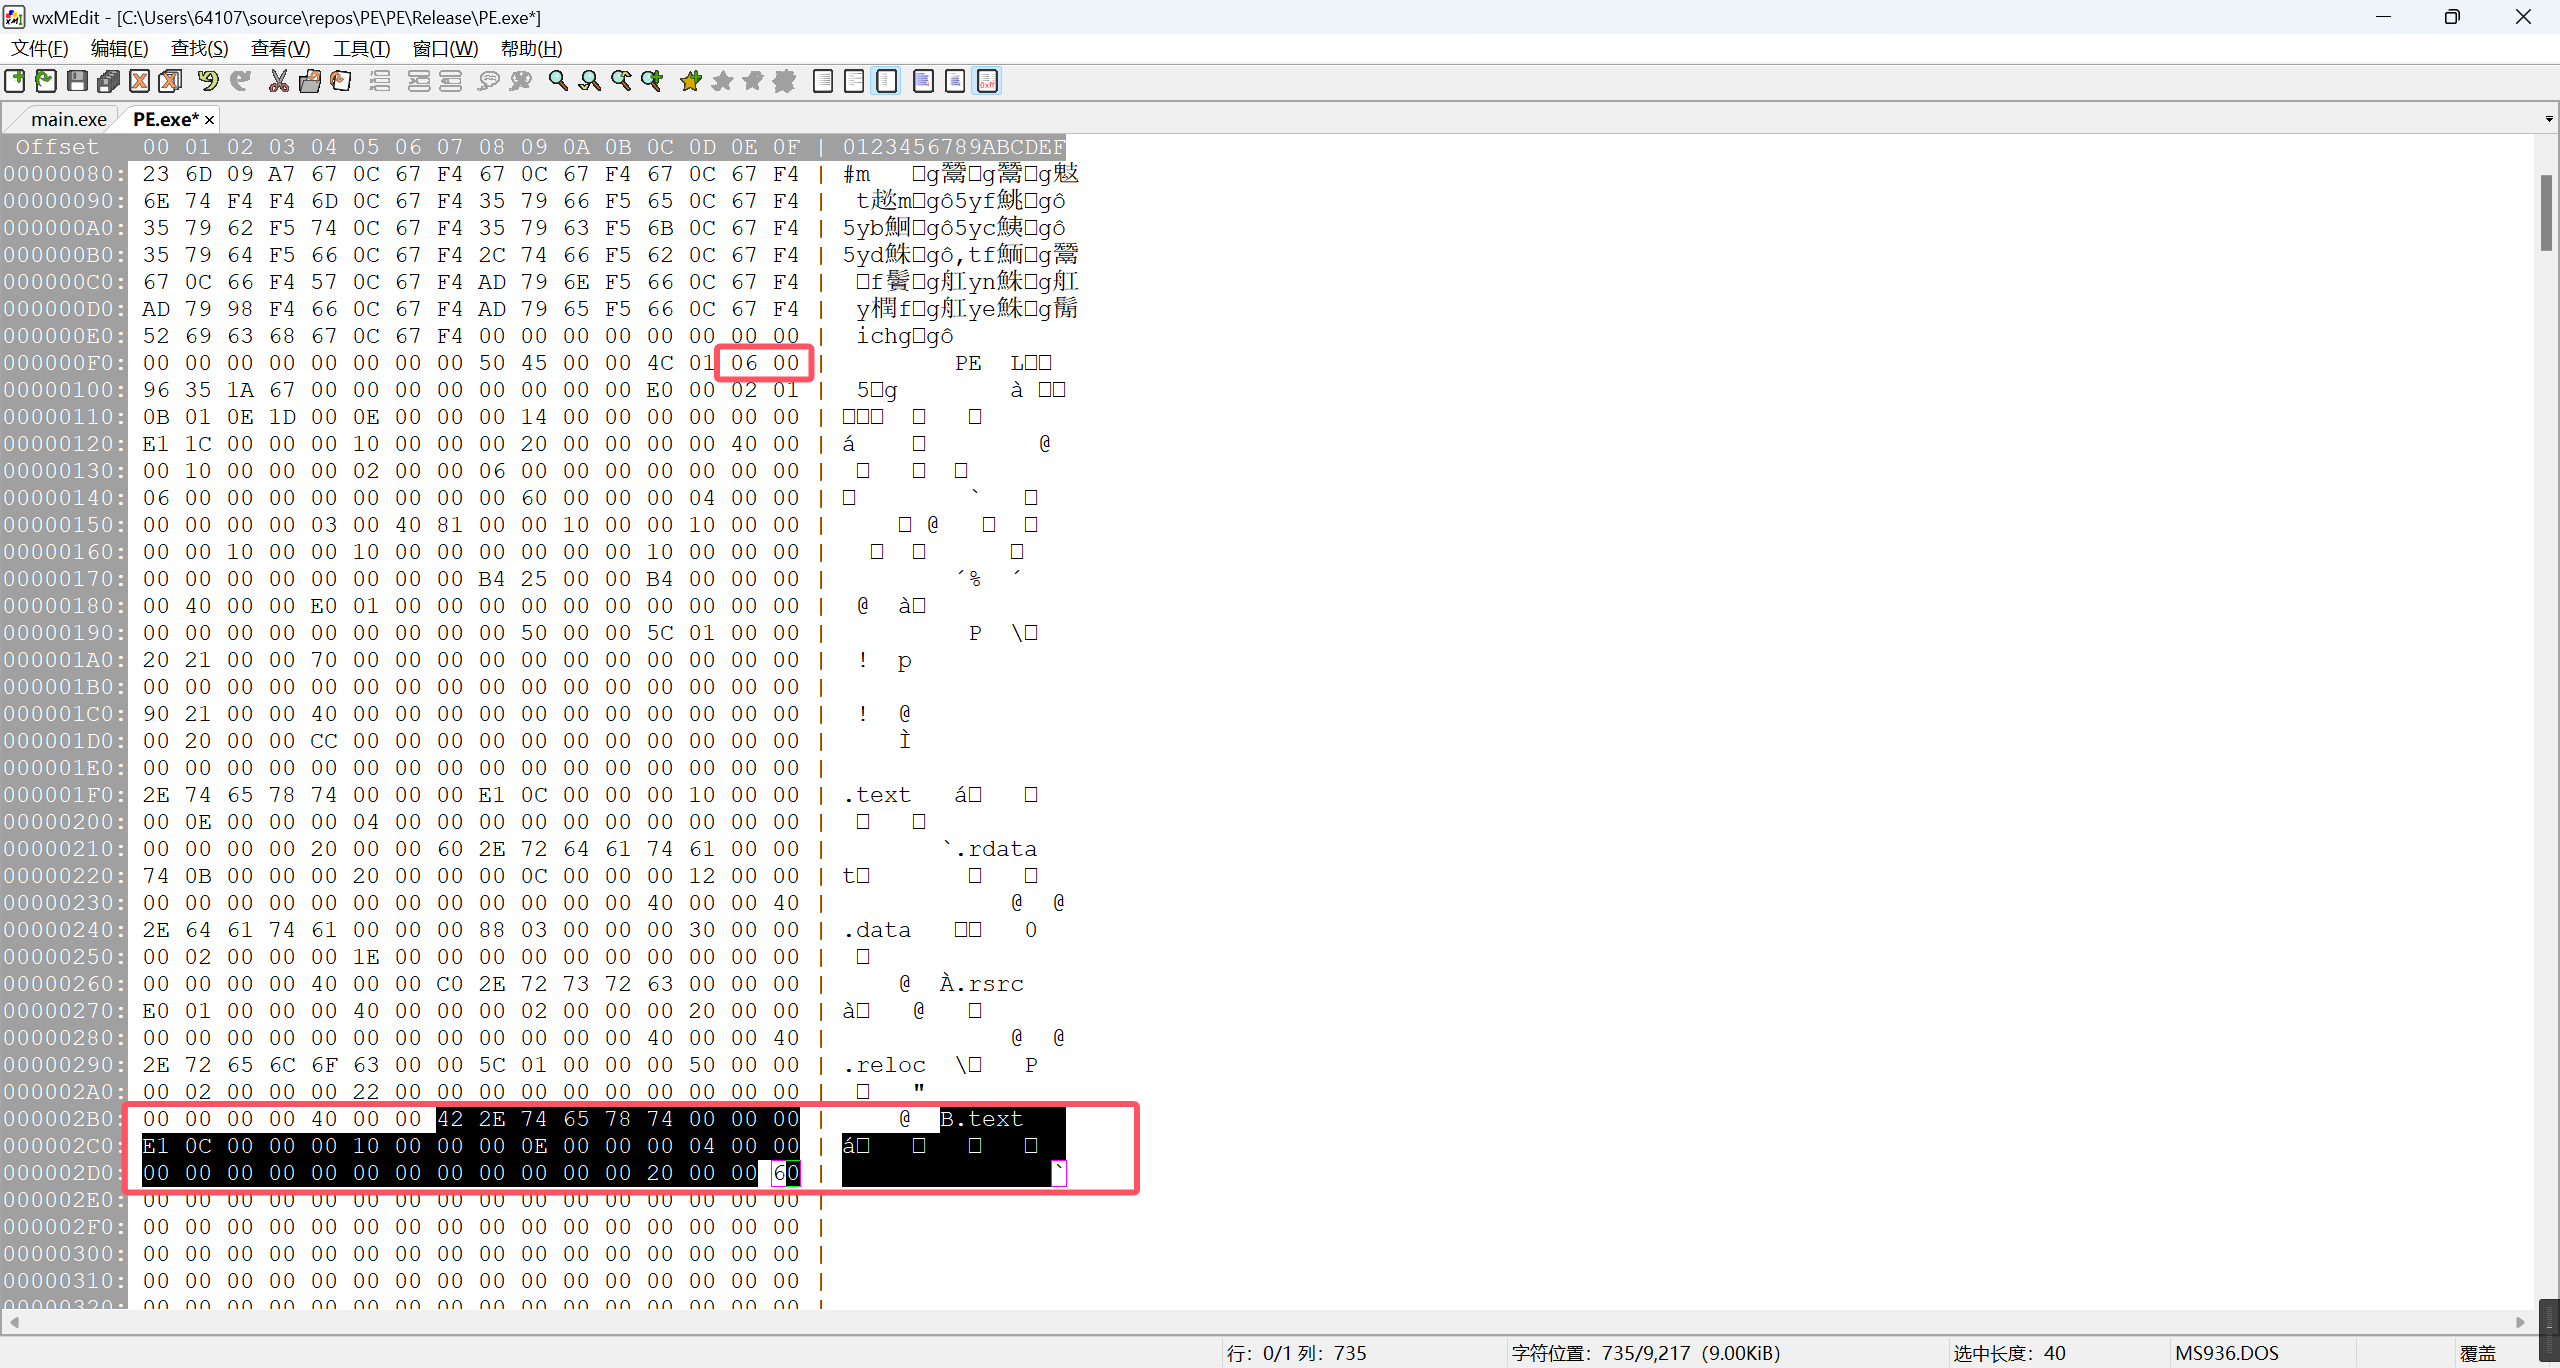This screenshot has width=2560, height=1368.
Task: Open the 工具(T) menu
Action: coord(361,48)
